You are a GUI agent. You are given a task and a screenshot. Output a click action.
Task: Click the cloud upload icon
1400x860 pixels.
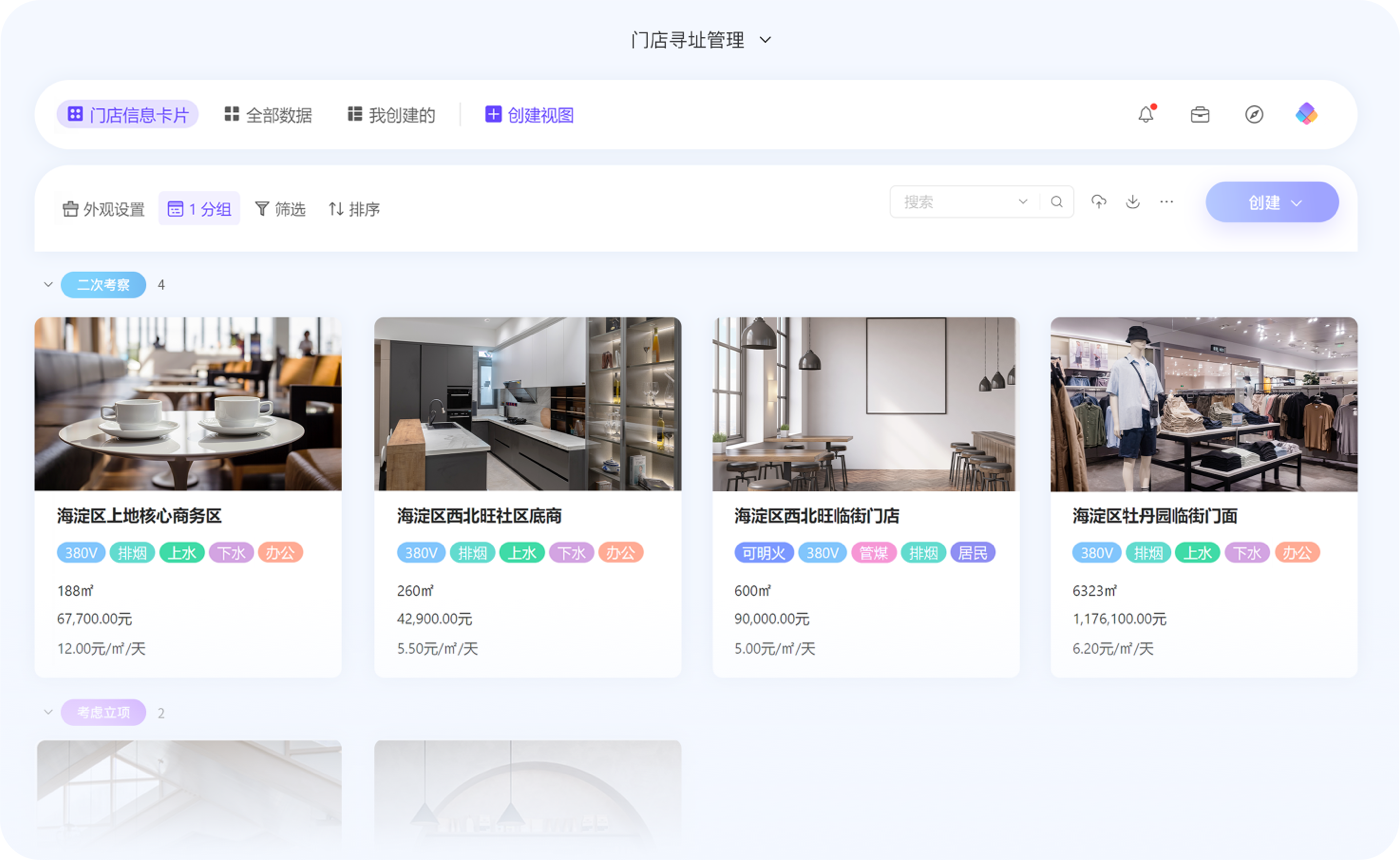coord(1099,202)
